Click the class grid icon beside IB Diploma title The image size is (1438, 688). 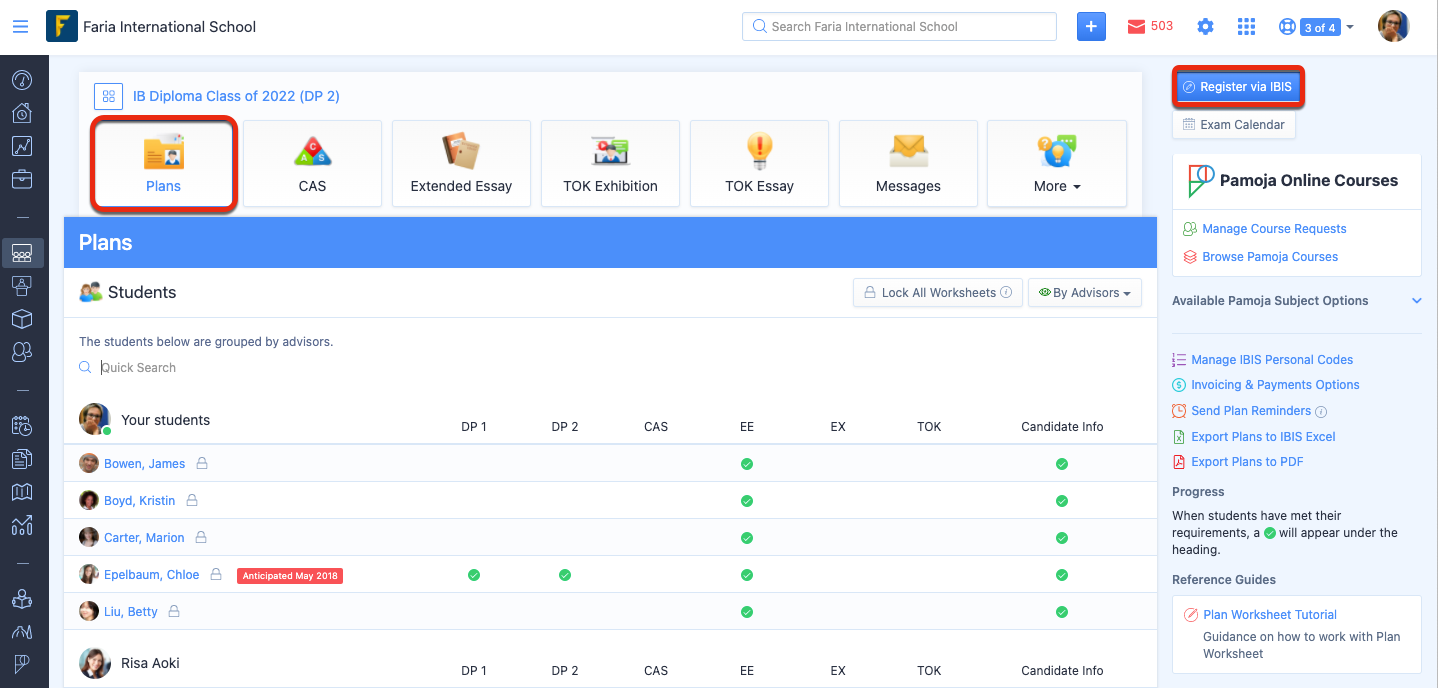pyautogui.click(x=108, y=96)
